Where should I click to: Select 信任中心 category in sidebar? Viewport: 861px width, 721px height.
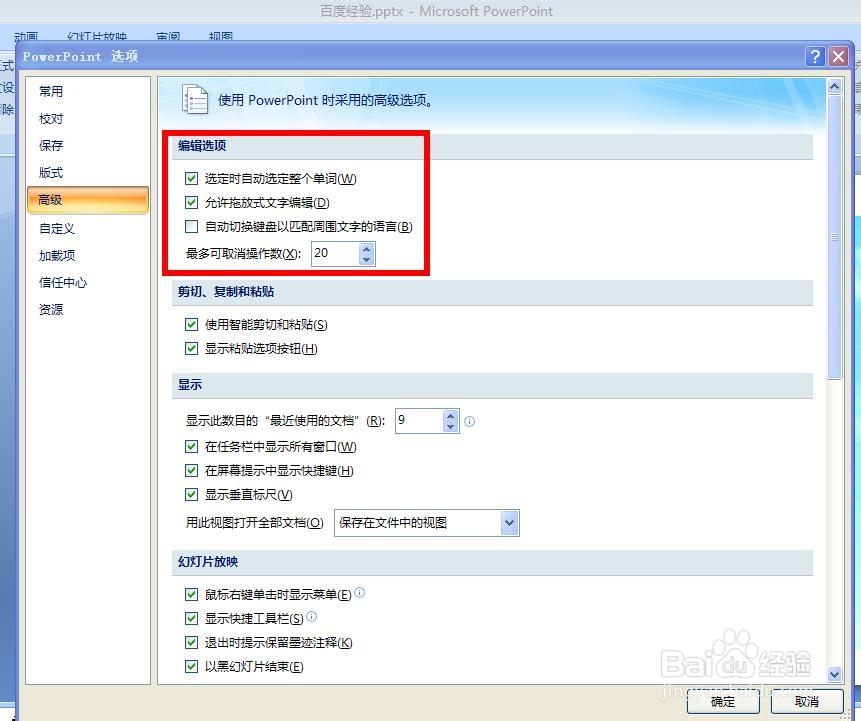coord(88,282)
